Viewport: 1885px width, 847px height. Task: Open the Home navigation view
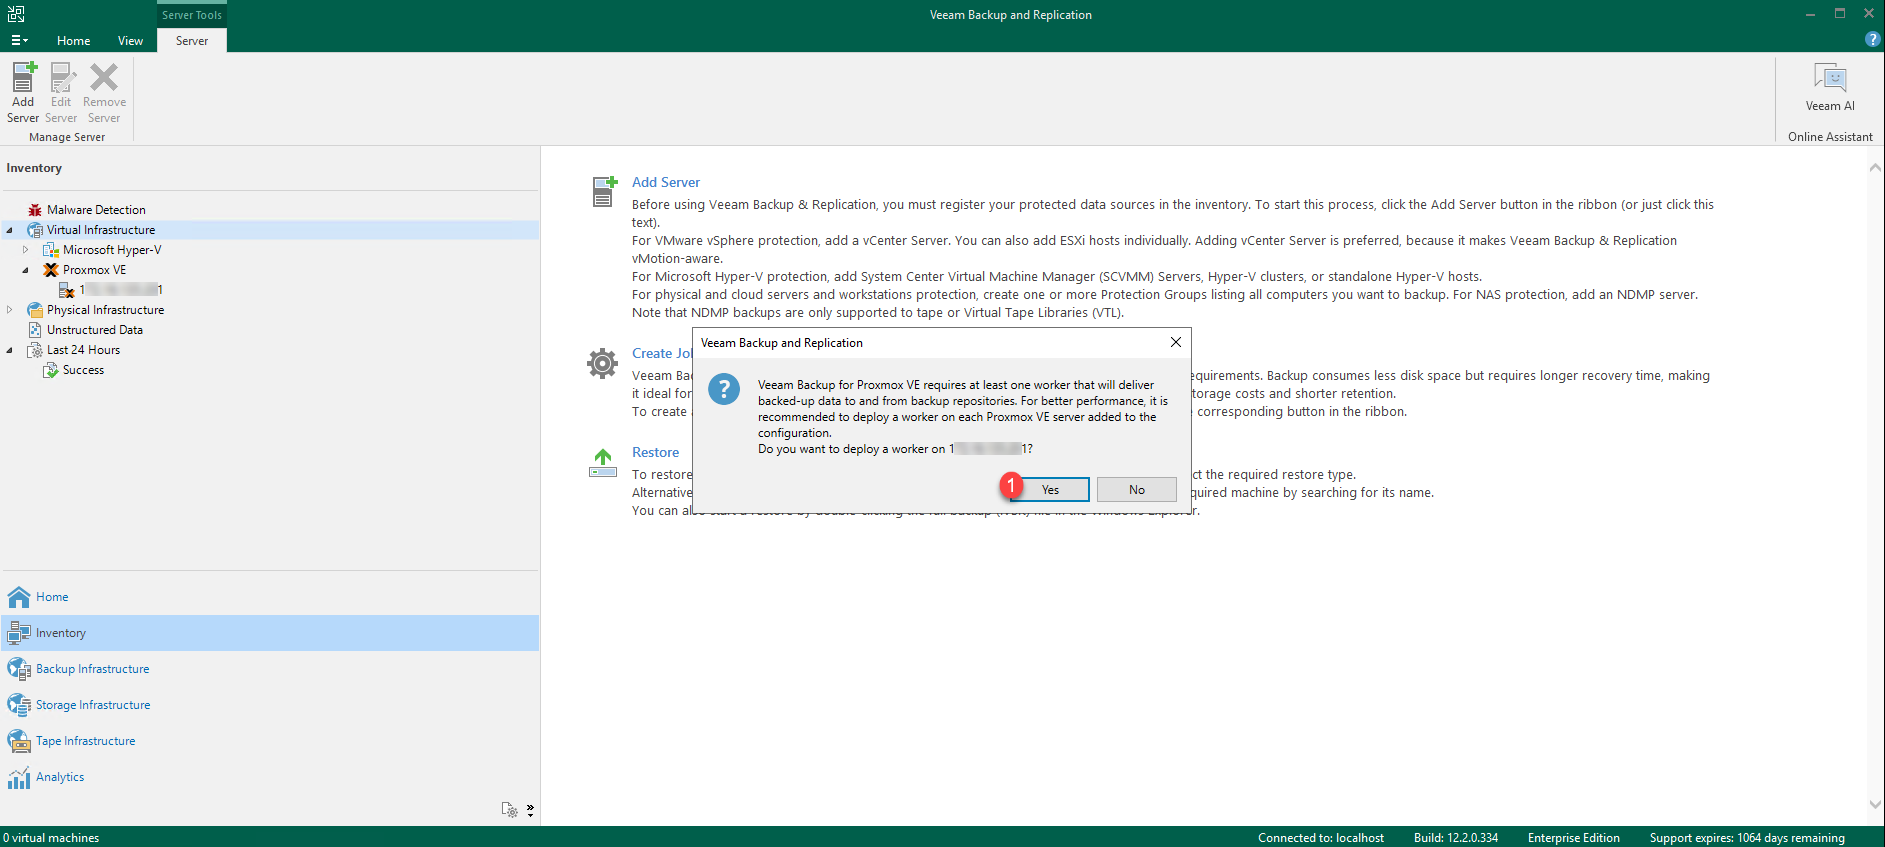point(270,597)
